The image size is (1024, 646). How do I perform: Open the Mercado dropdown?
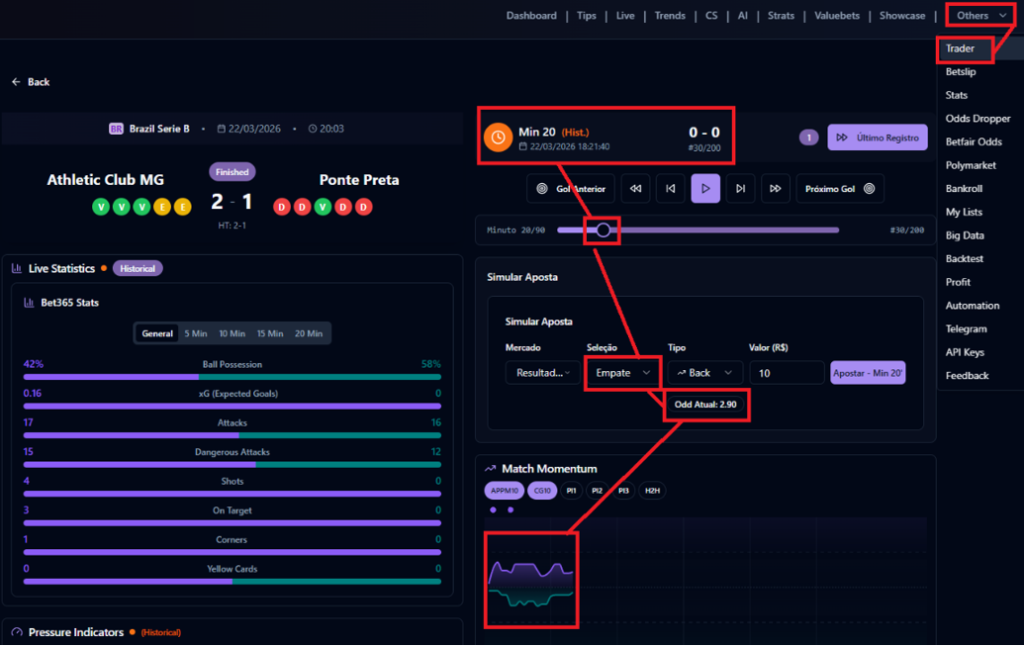point(542,373)
